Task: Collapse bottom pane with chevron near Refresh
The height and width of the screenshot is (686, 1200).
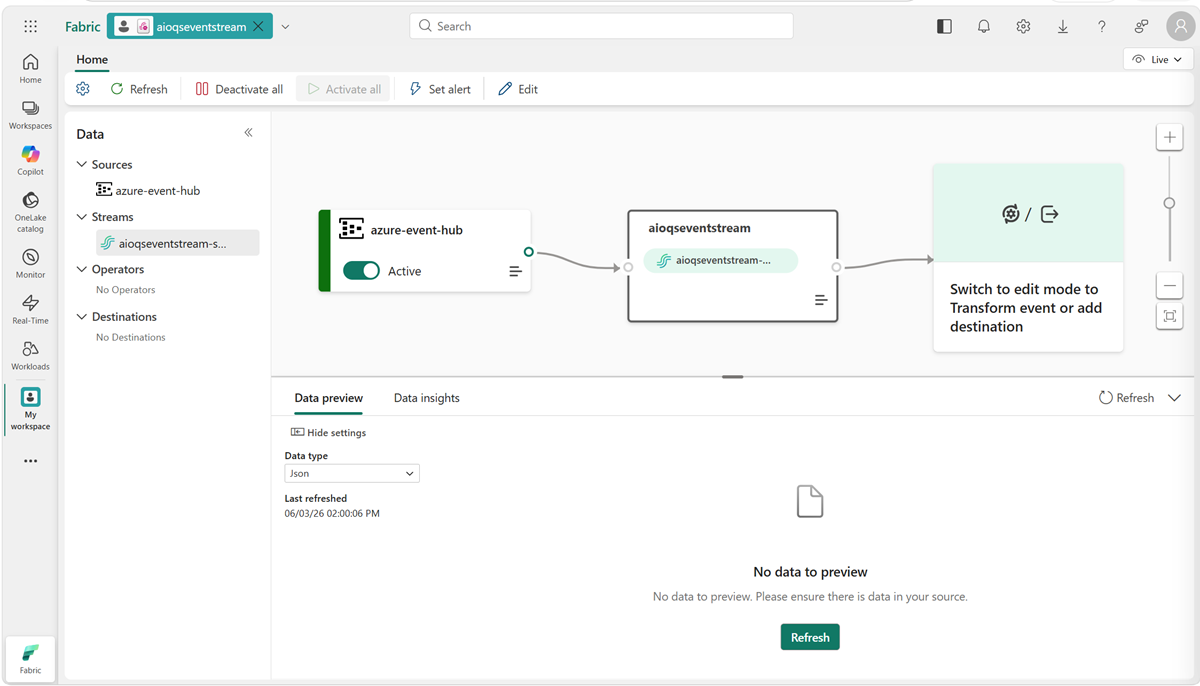Action: point(1174,398)
